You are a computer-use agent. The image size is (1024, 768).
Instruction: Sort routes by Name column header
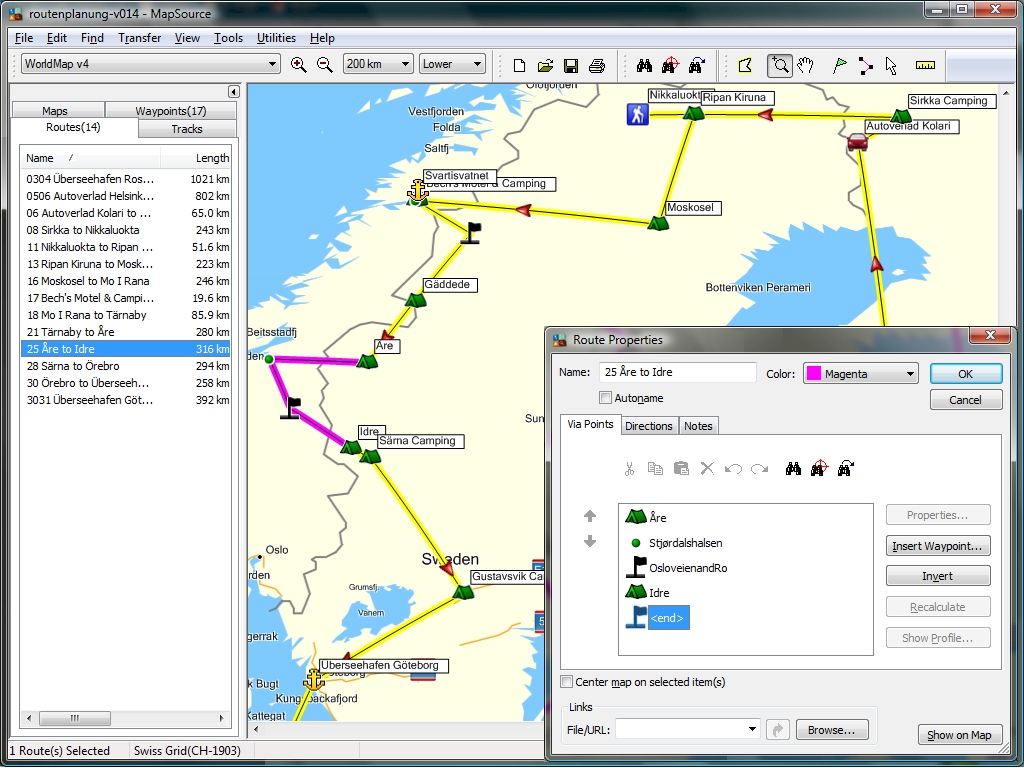(x=90, y=158)
